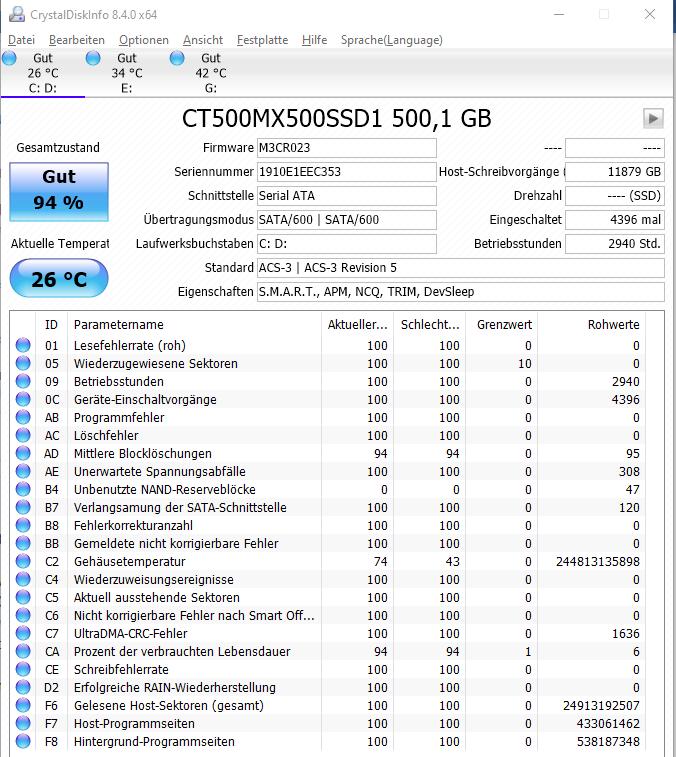
Task: Click status icon of Mittlere Blocklöschungen row
Action: coord(23,453)
